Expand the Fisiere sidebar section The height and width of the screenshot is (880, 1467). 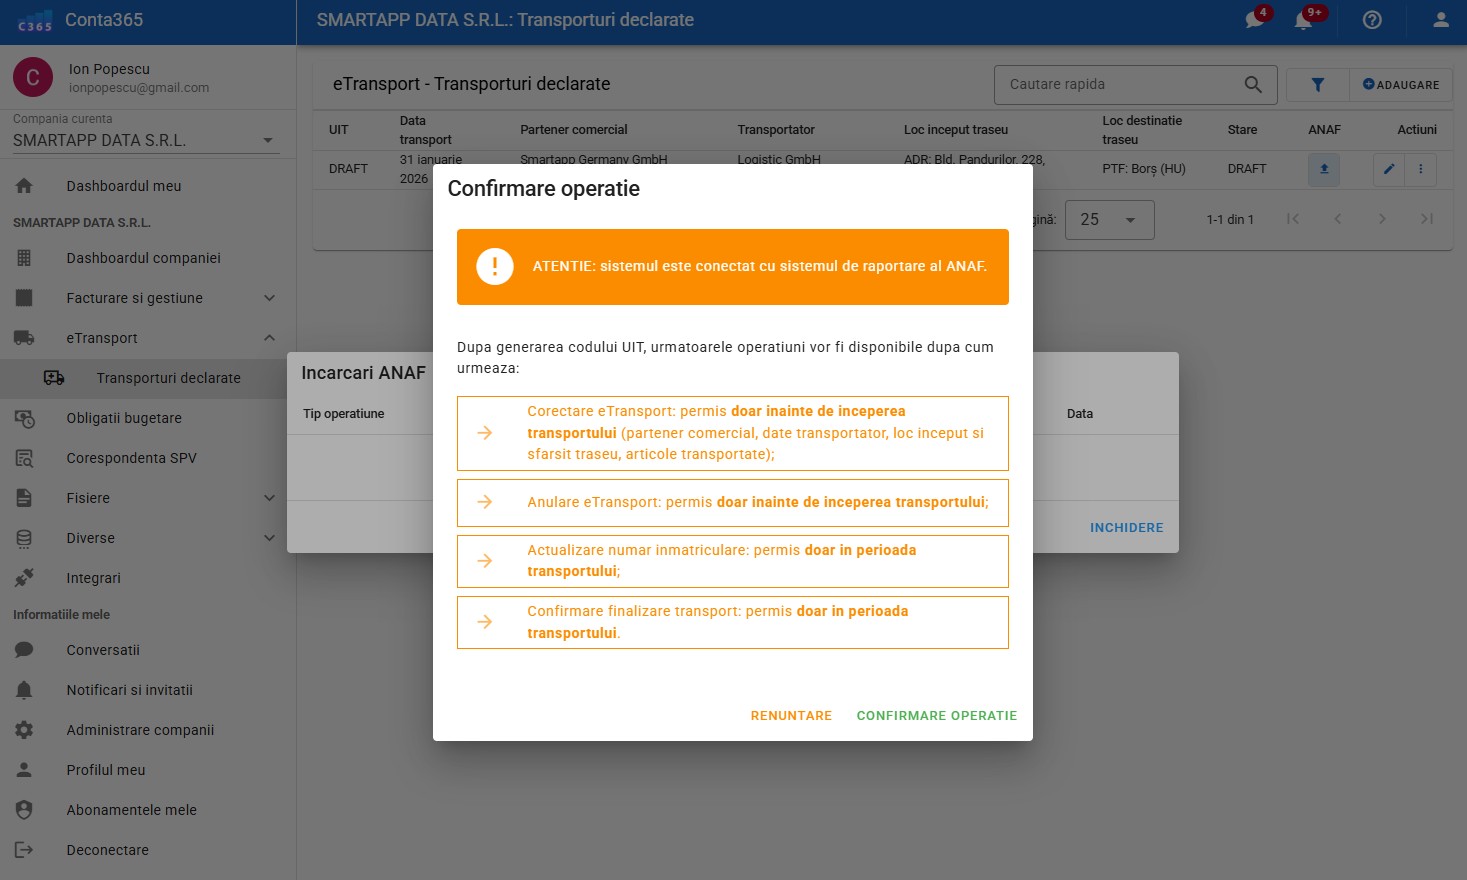[x=269, y=498]
